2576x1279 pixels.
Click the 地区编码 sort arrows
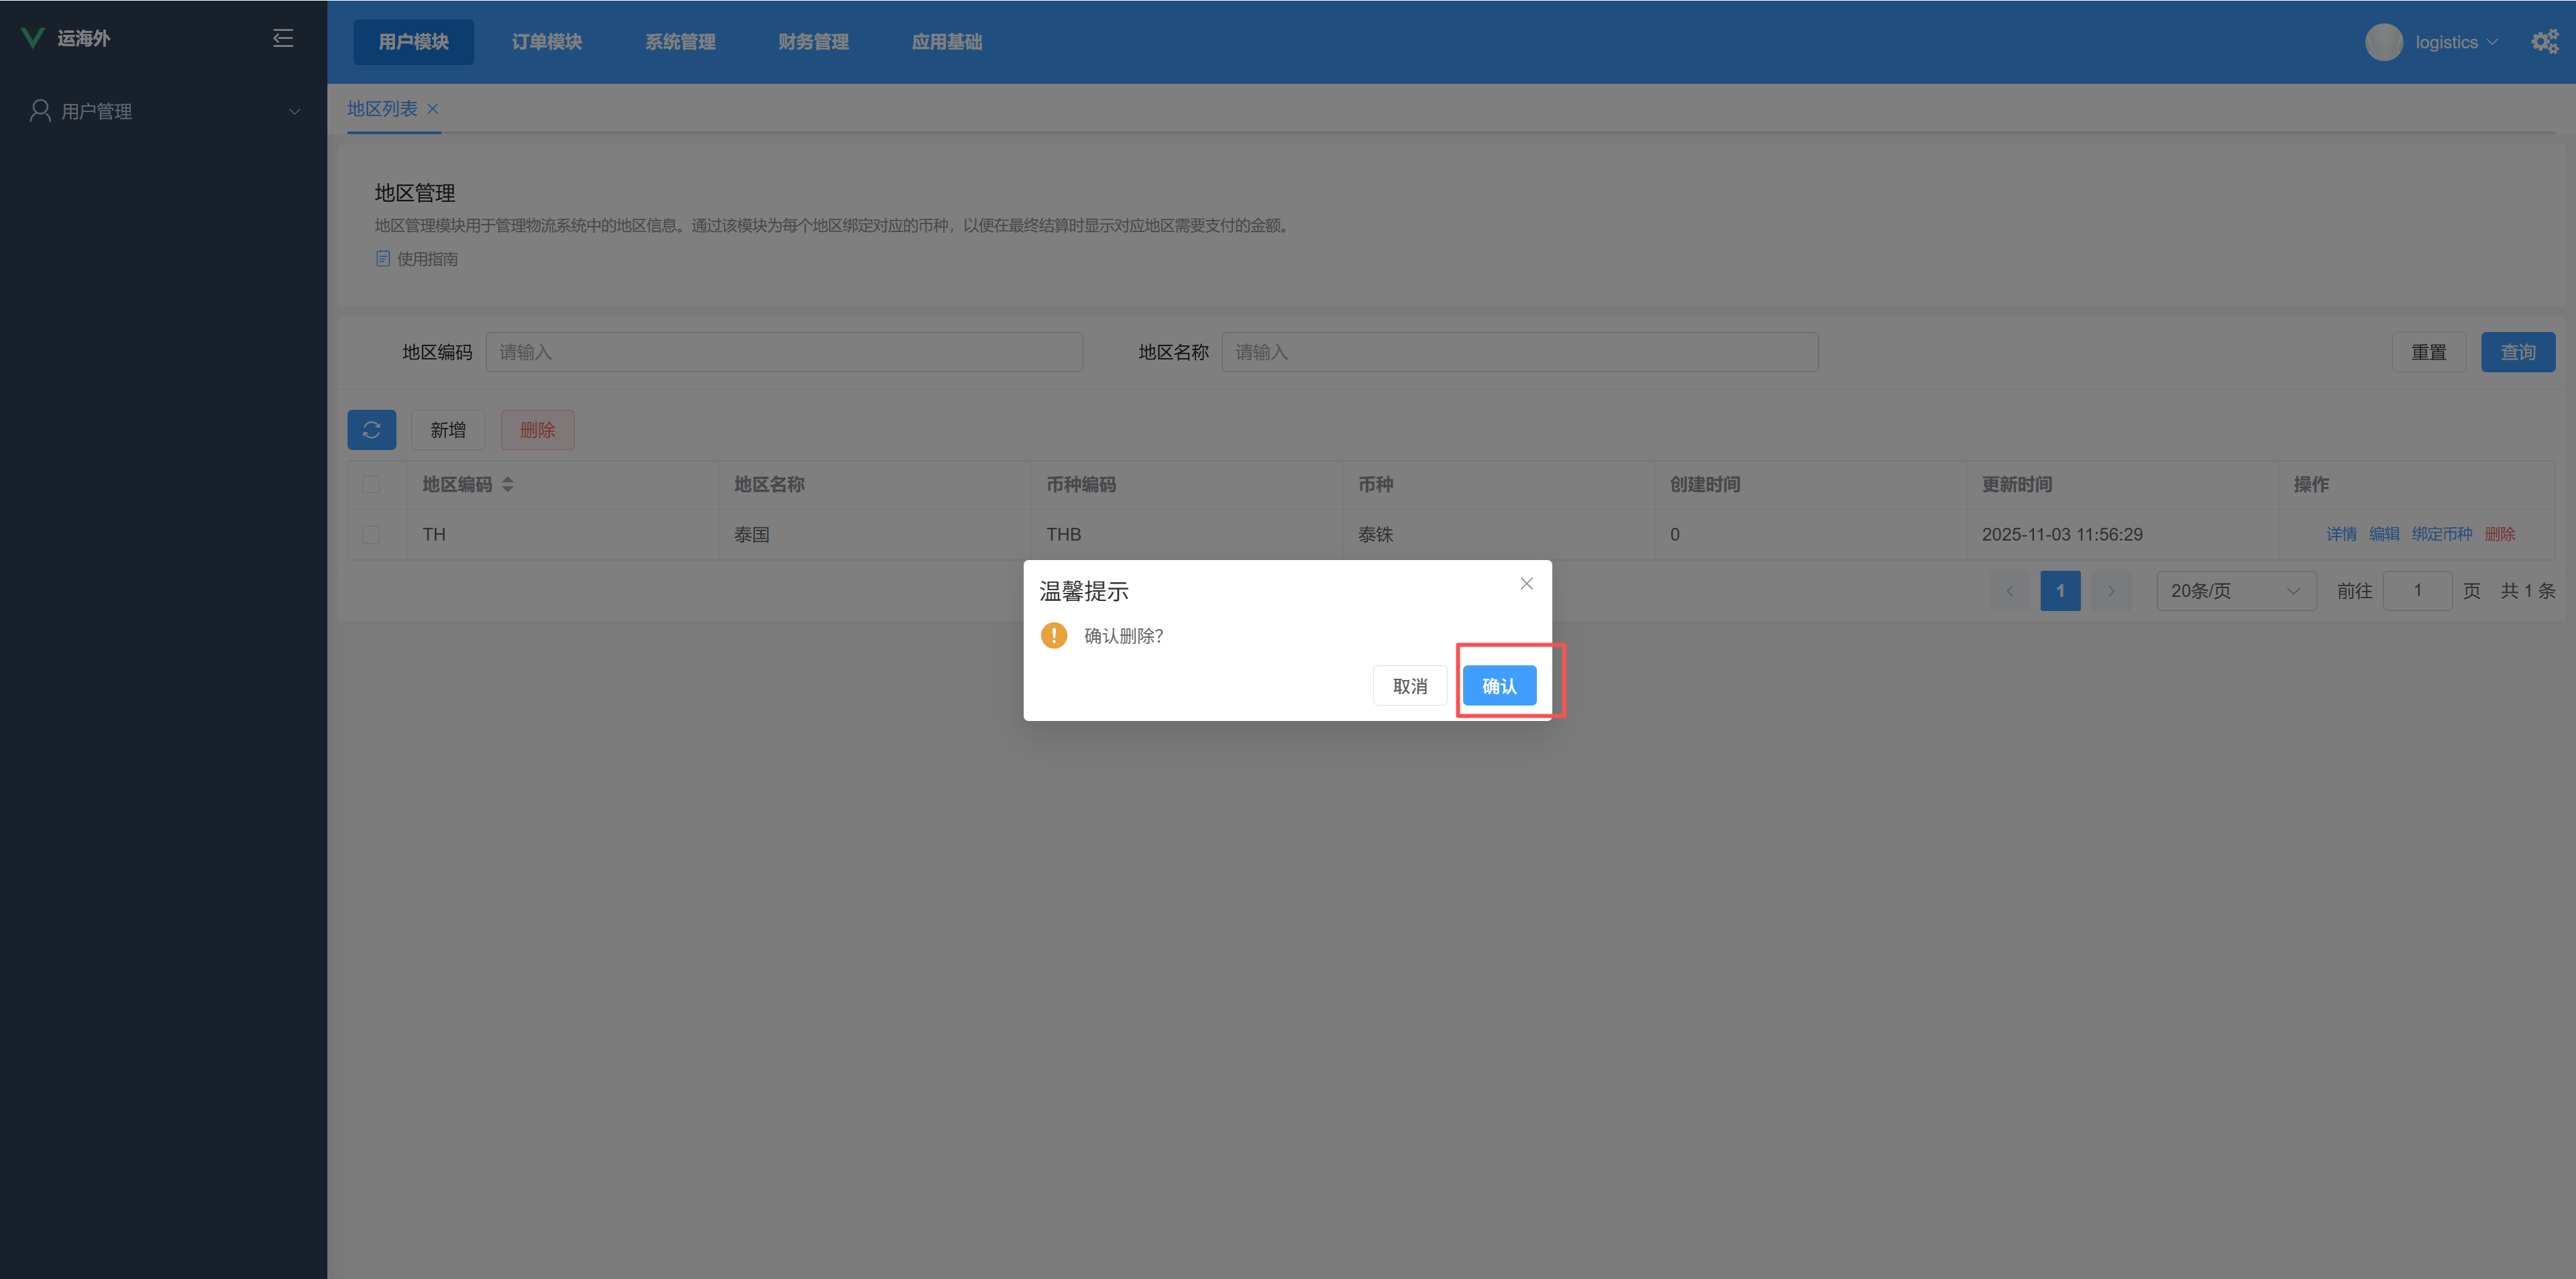(x=508, y=485)
